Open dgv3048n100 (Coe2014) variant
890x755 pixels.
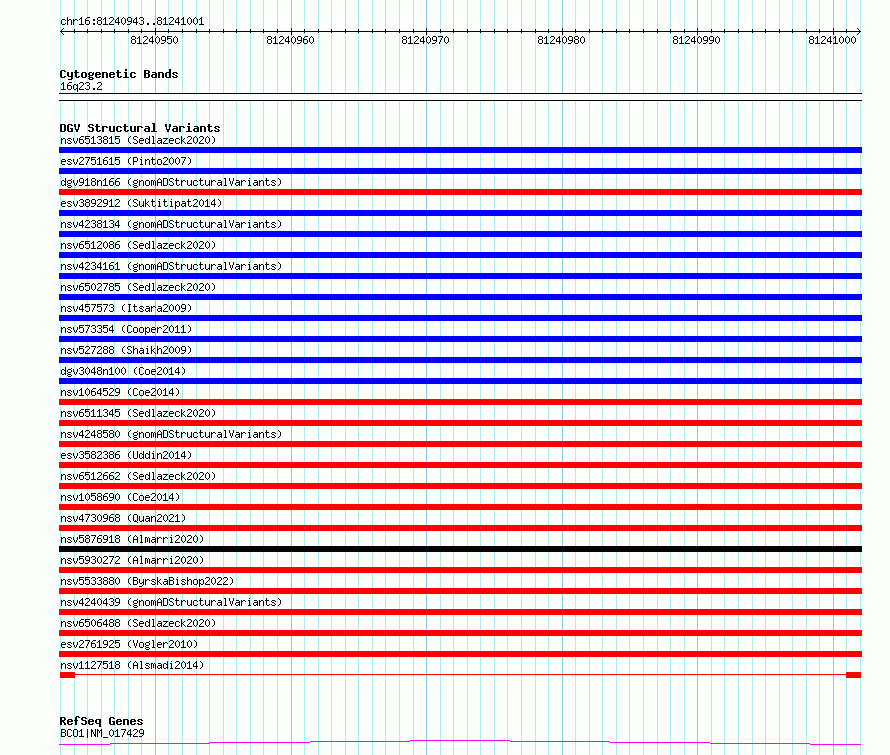coord(123,371)
